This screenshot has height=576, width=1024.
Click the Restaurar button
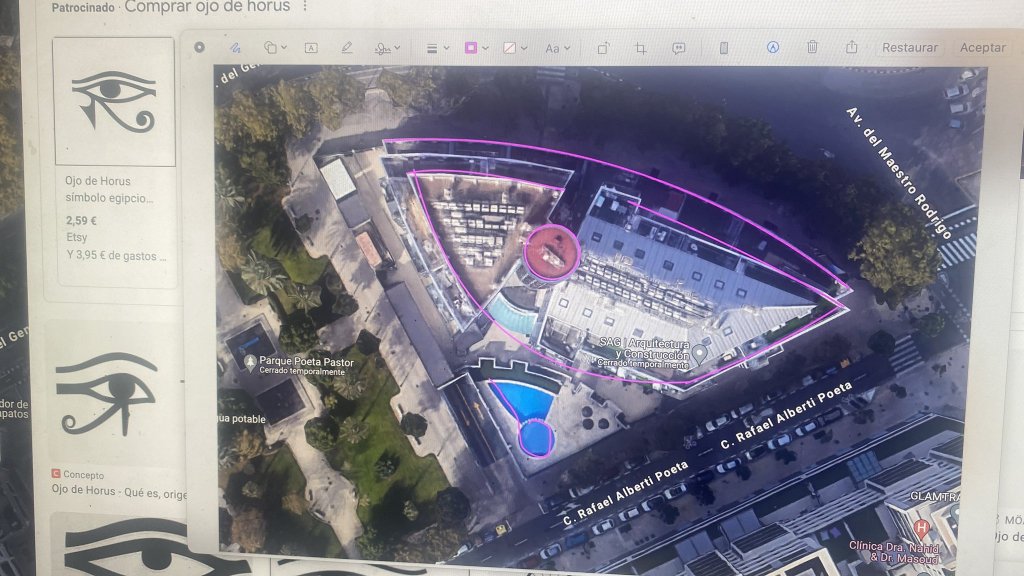coord(909,47)
